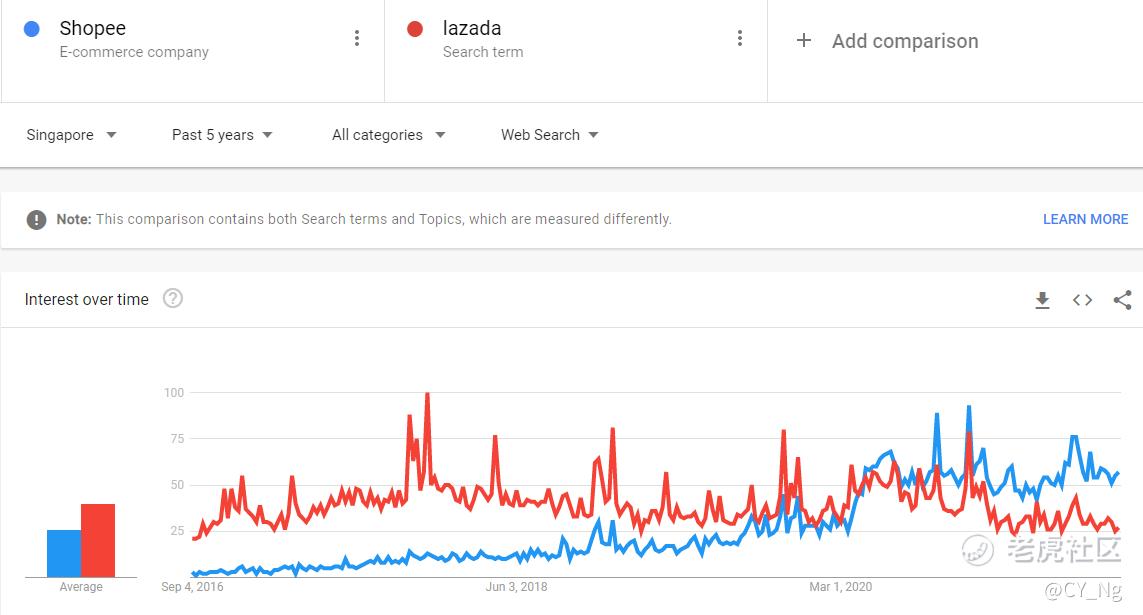The height and width of the screenshot is (615, 1143).
Task: Open Shopee term three-dot options menu
Action: (x=356, y=38)
